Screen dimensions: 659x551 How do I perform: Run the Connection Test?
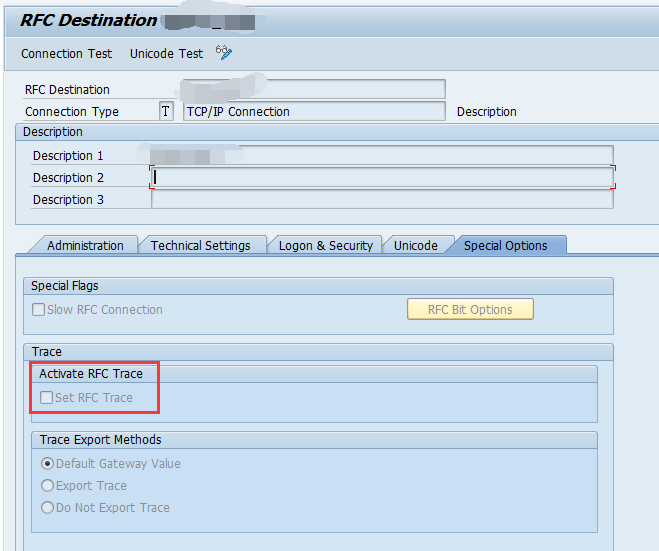tap(66, 54)
